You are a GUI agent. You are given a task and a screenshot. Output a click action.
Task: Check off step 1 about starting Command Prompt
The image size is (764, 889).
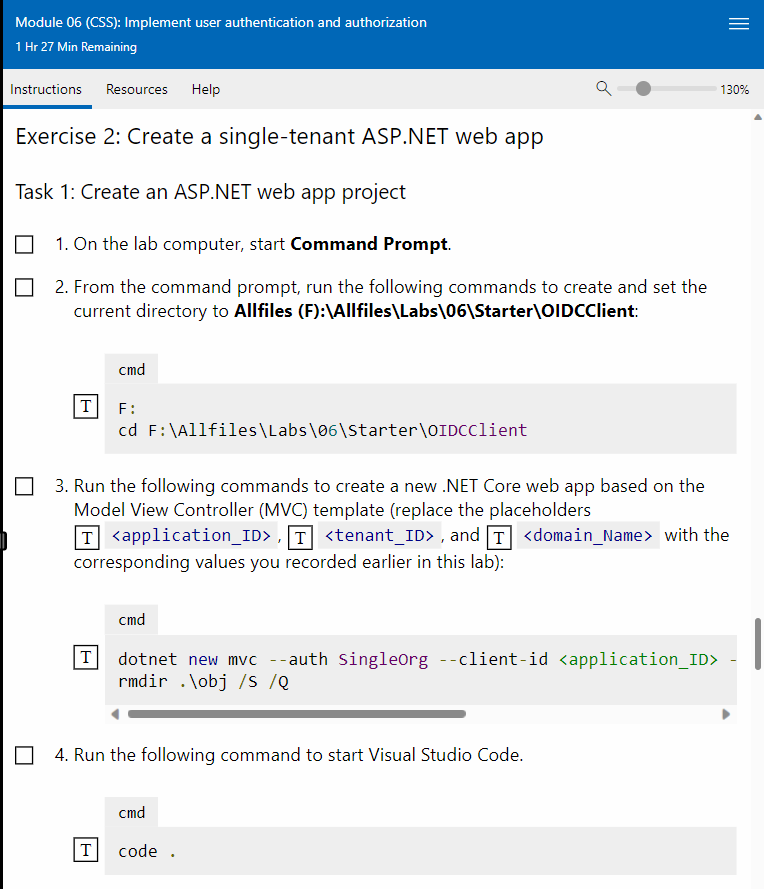click(24, 243)
